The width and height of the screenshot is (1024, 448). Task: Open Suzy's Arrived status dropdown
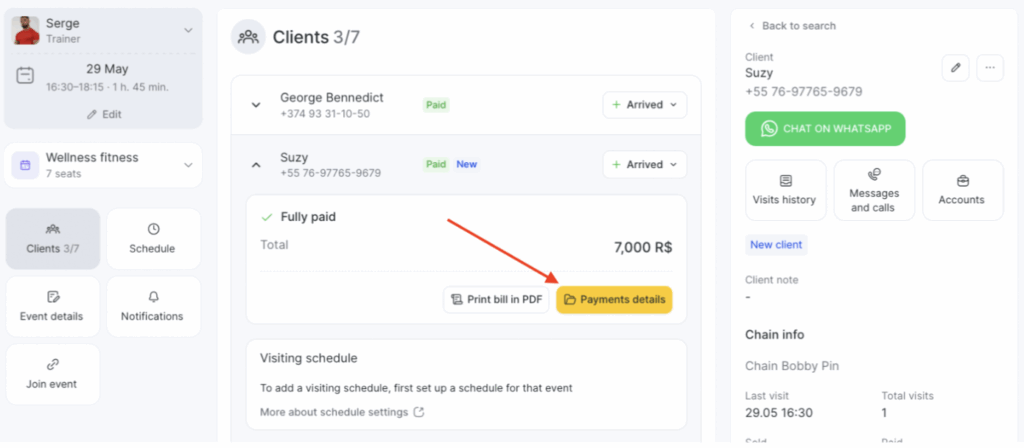click(644, 165)
